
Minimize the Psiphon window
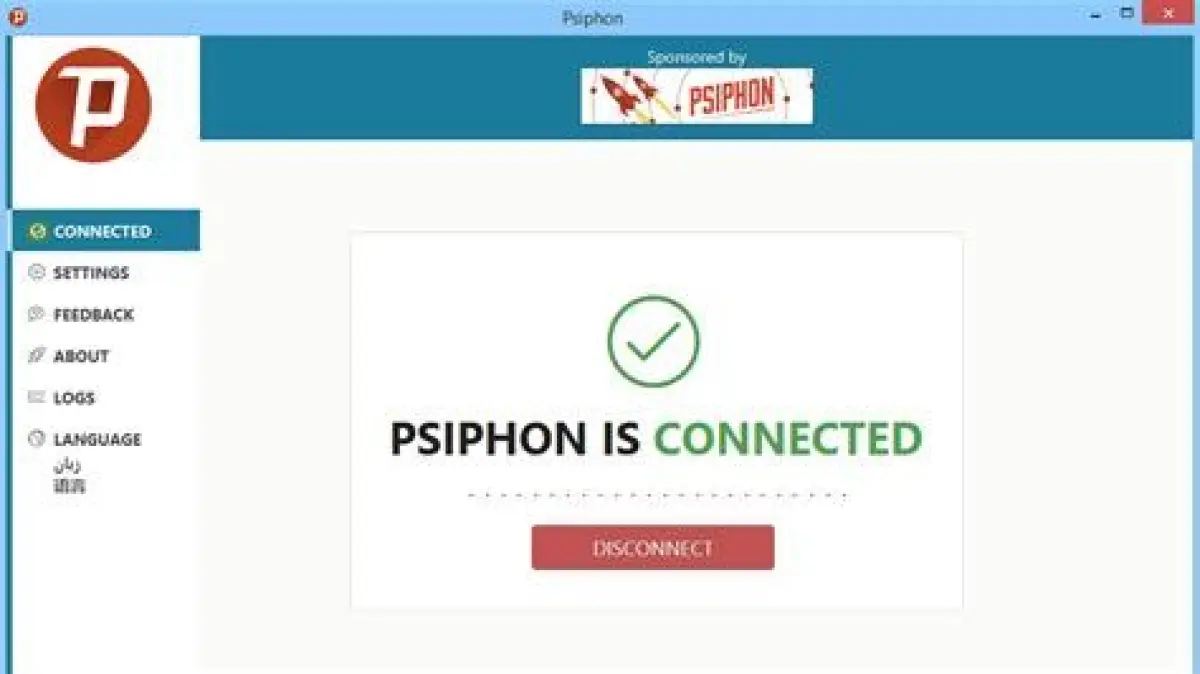click(x=1094, y=13)
